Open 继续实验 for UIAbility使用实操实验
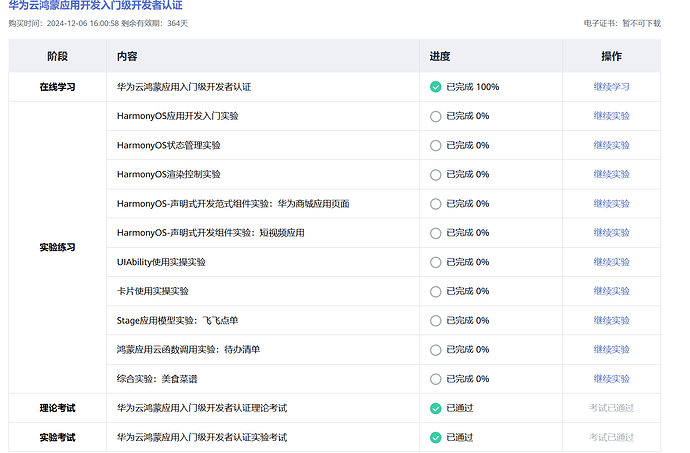 click(611, 262)
